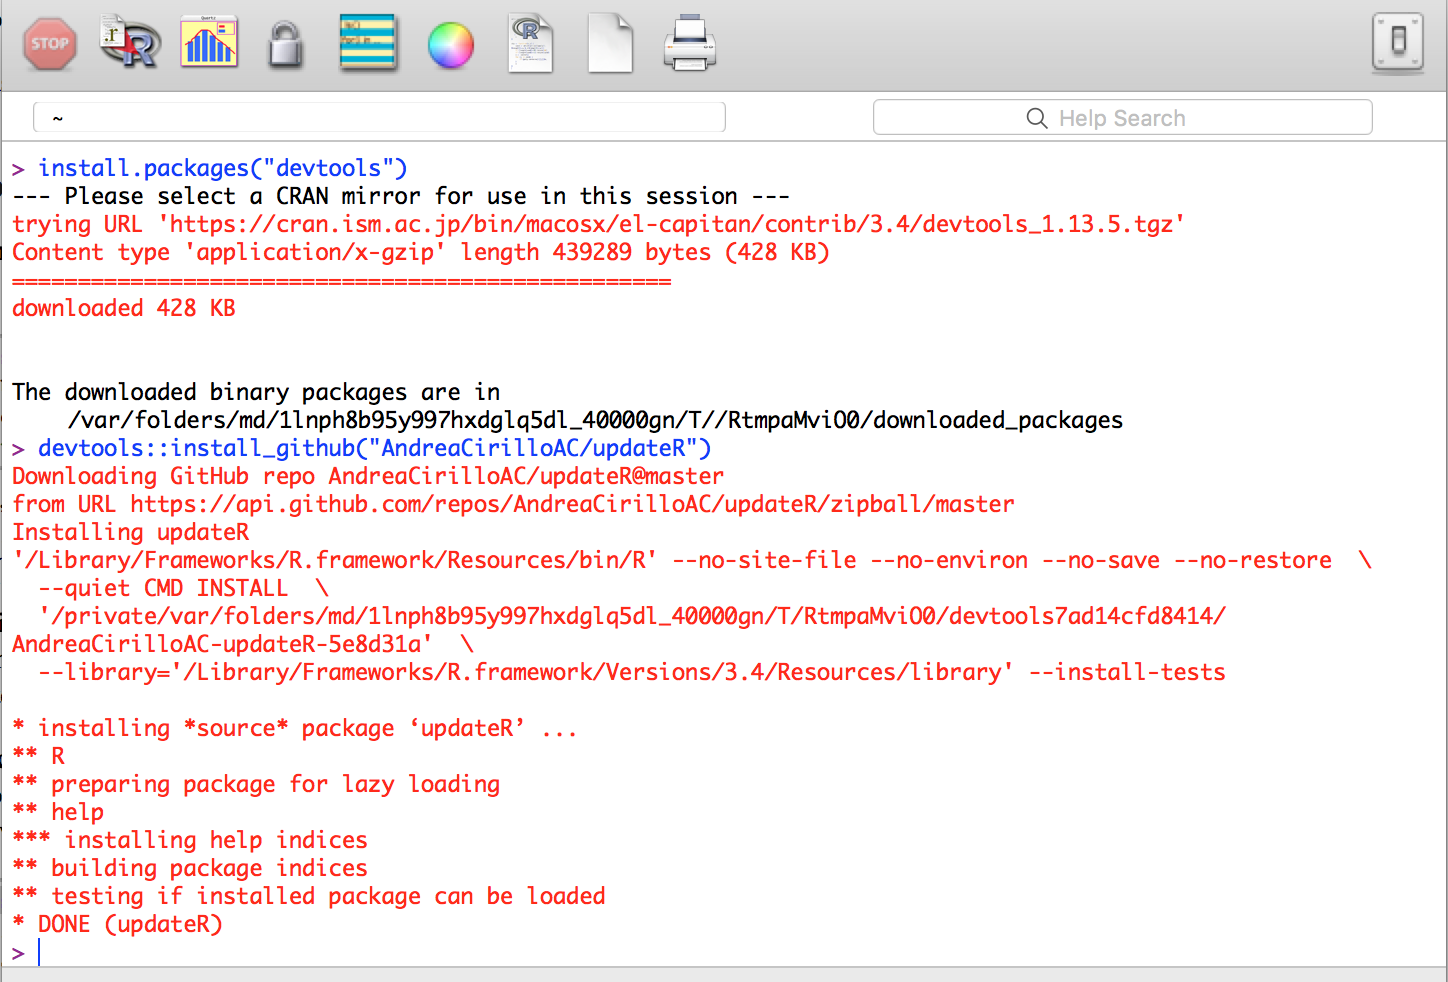The image size is (1448, 982).
Task: Click the download progress bar of equals signs
Action: coord(342,281)
